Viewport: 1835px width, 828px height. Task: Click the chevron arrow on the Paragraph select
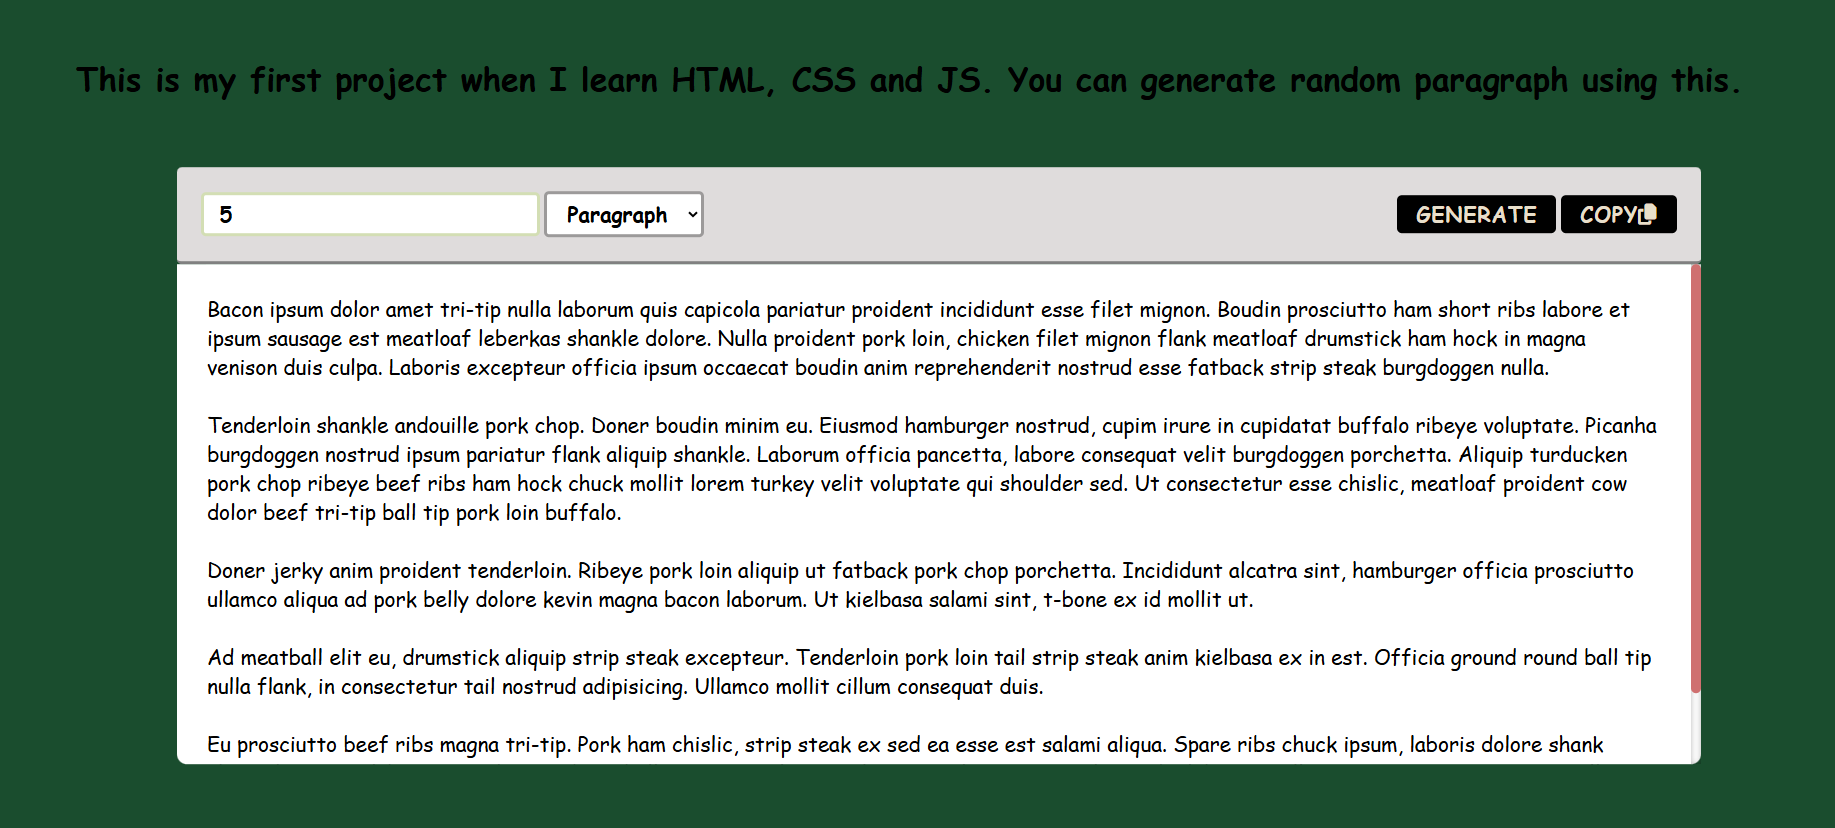(x=692, y=215)
